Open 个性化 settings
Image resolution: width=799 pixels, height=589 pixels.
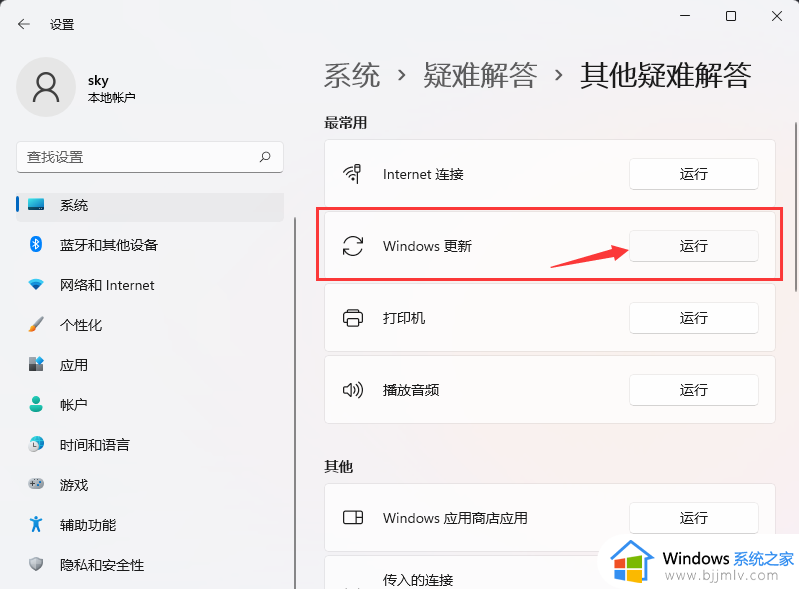coord(150,325)
